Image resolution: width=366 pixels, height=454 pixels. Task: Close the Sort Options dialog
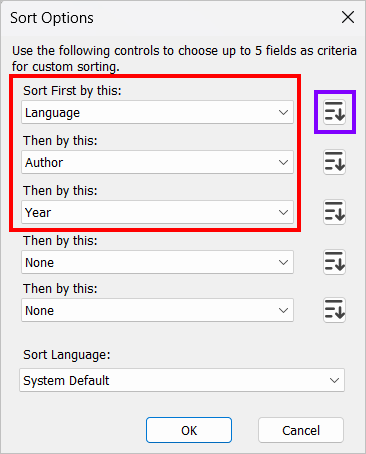click(x=348, y=17)
